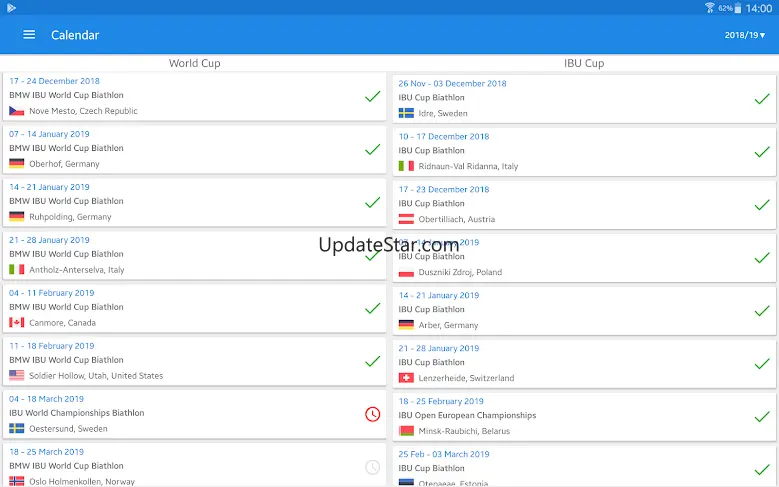The width and height of the screenshot is (779, 487).
Task: Select the World Cup column header
Action: coord(195,63)
